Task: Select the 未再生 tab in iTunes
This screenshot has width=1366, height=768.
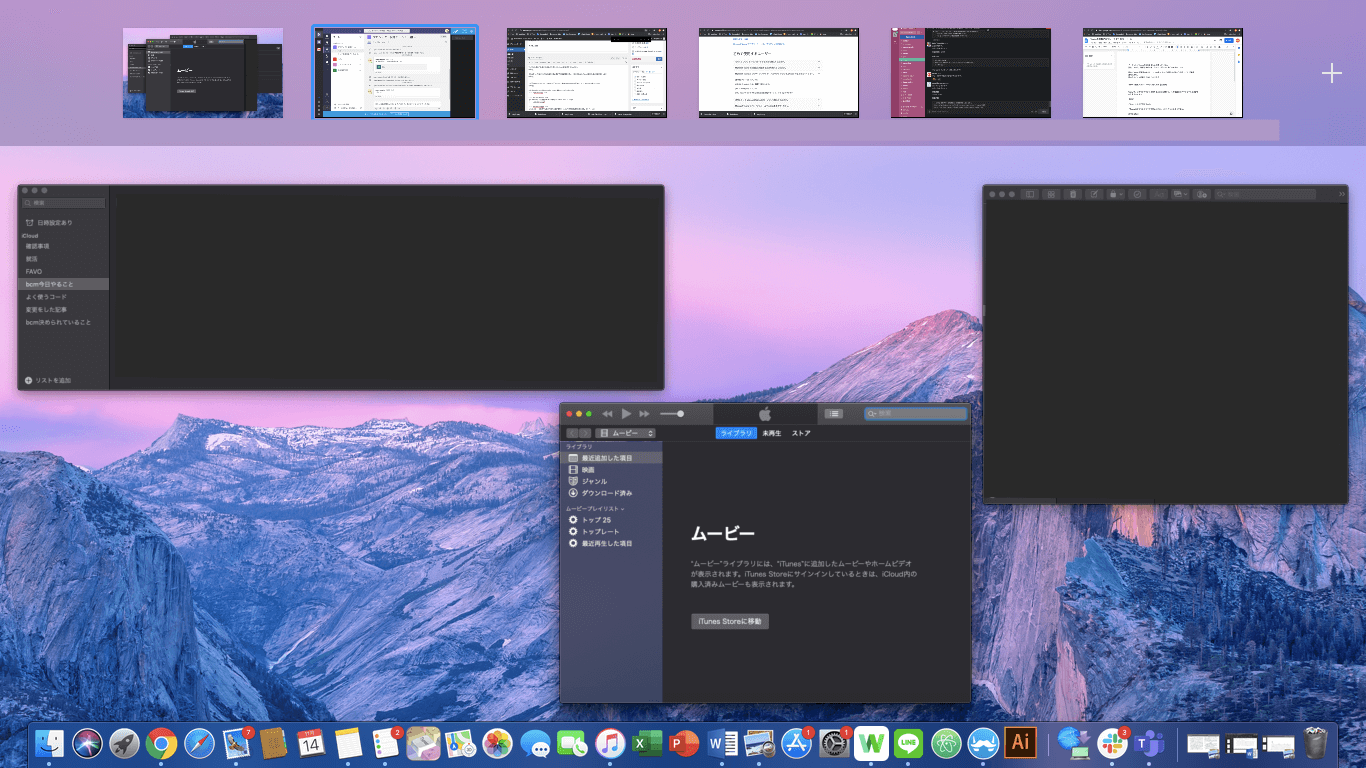Action: coord(771,434)
